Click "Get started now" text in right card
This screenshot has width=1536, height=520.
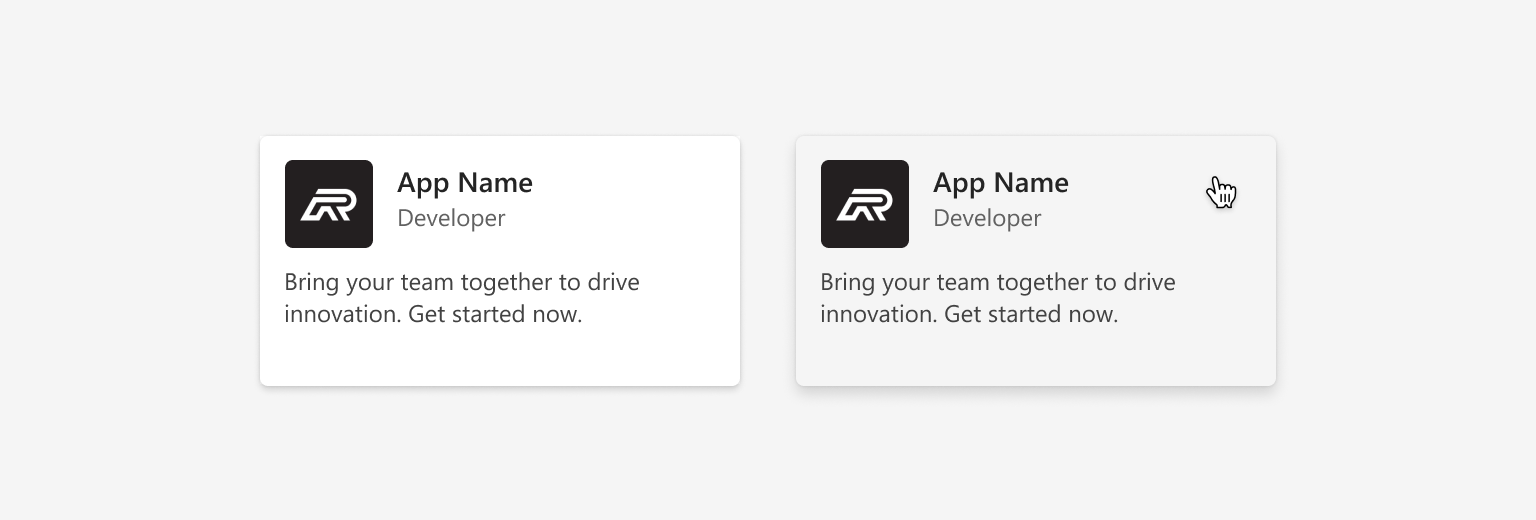click(x=1031, y=314)
